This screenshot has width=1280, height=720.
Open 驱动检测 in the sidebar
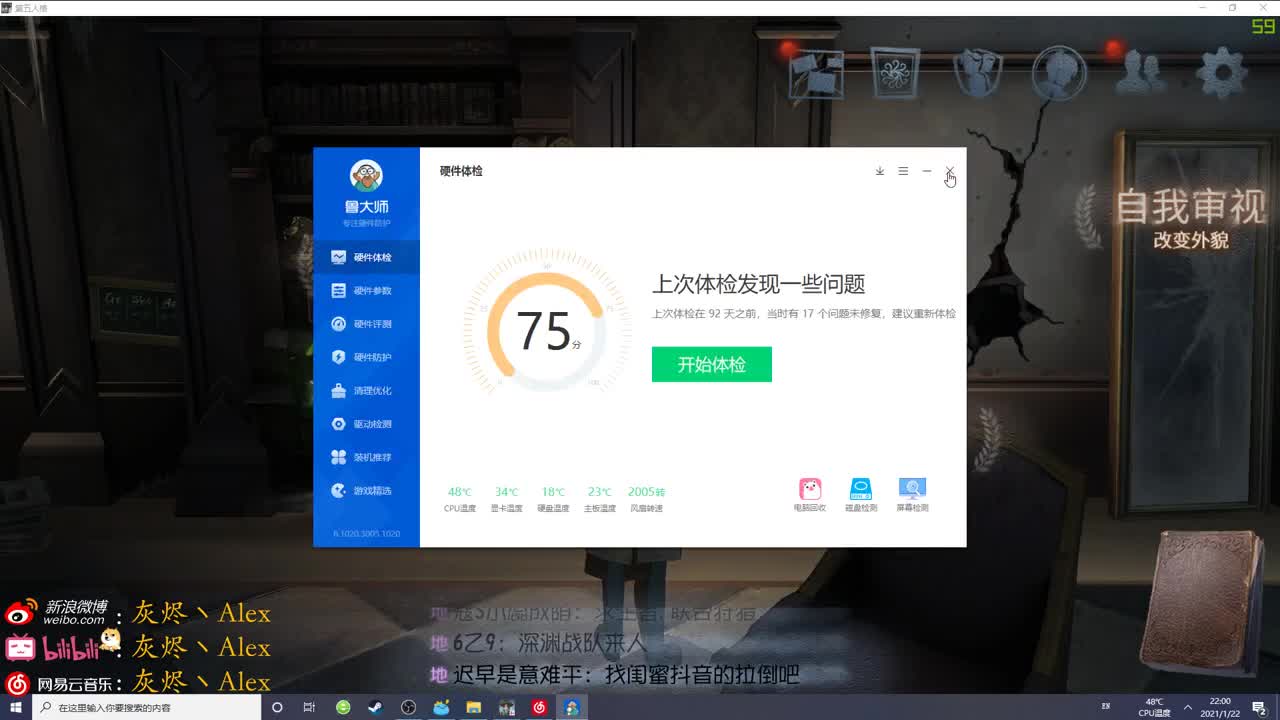tap(366, 424)
